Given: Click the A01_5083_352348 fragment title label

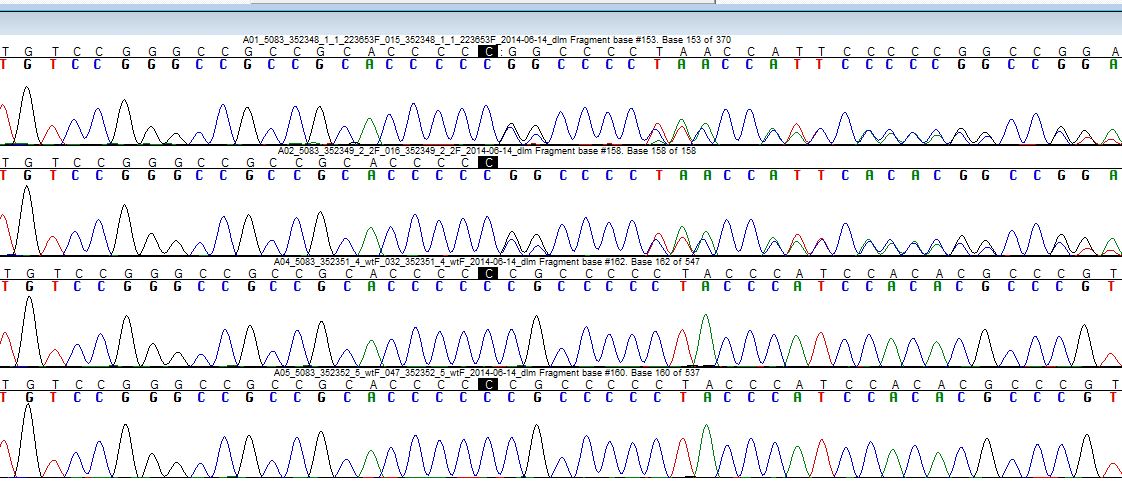Looking at the screenshot, I should point(487,40).
